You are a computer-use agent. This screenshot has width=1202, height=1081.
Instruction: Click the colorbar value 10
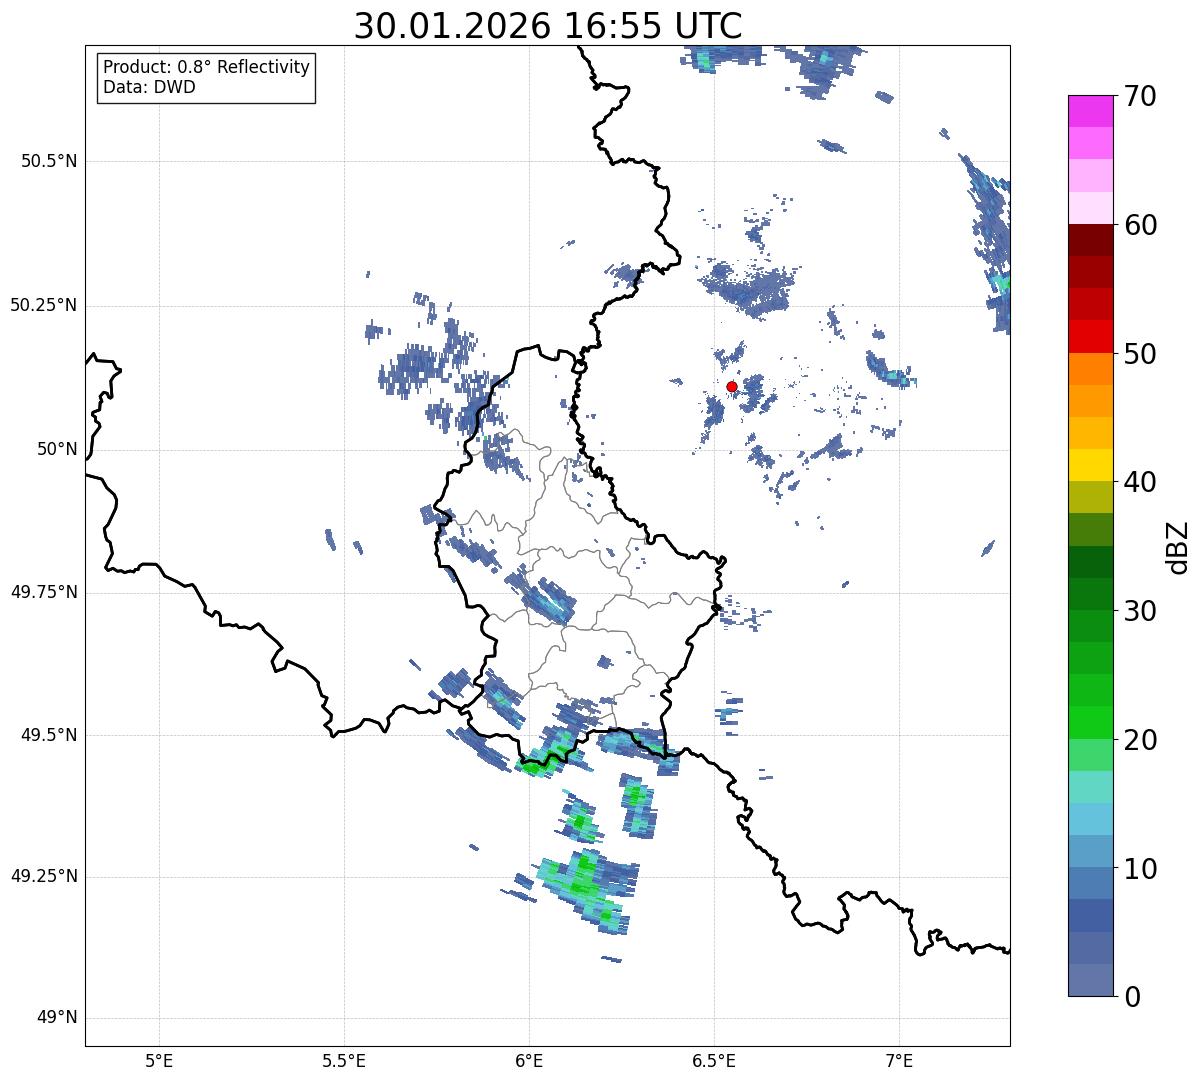1140,869
